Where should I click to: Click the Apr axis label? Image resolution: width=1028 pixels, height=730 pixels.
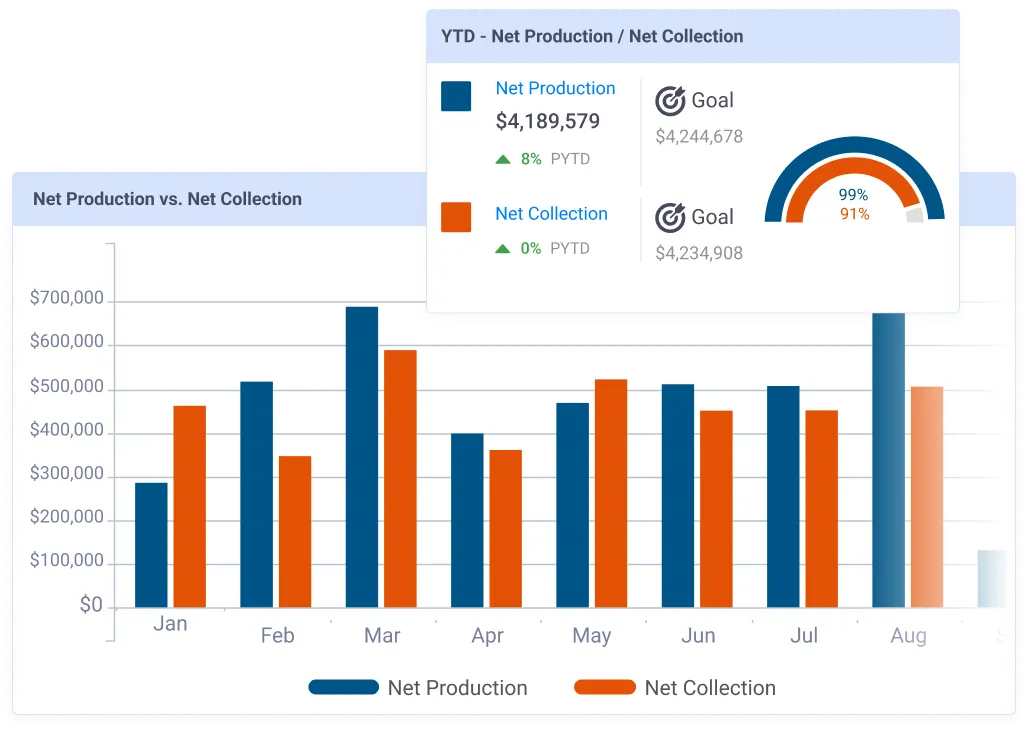[488, 636]
